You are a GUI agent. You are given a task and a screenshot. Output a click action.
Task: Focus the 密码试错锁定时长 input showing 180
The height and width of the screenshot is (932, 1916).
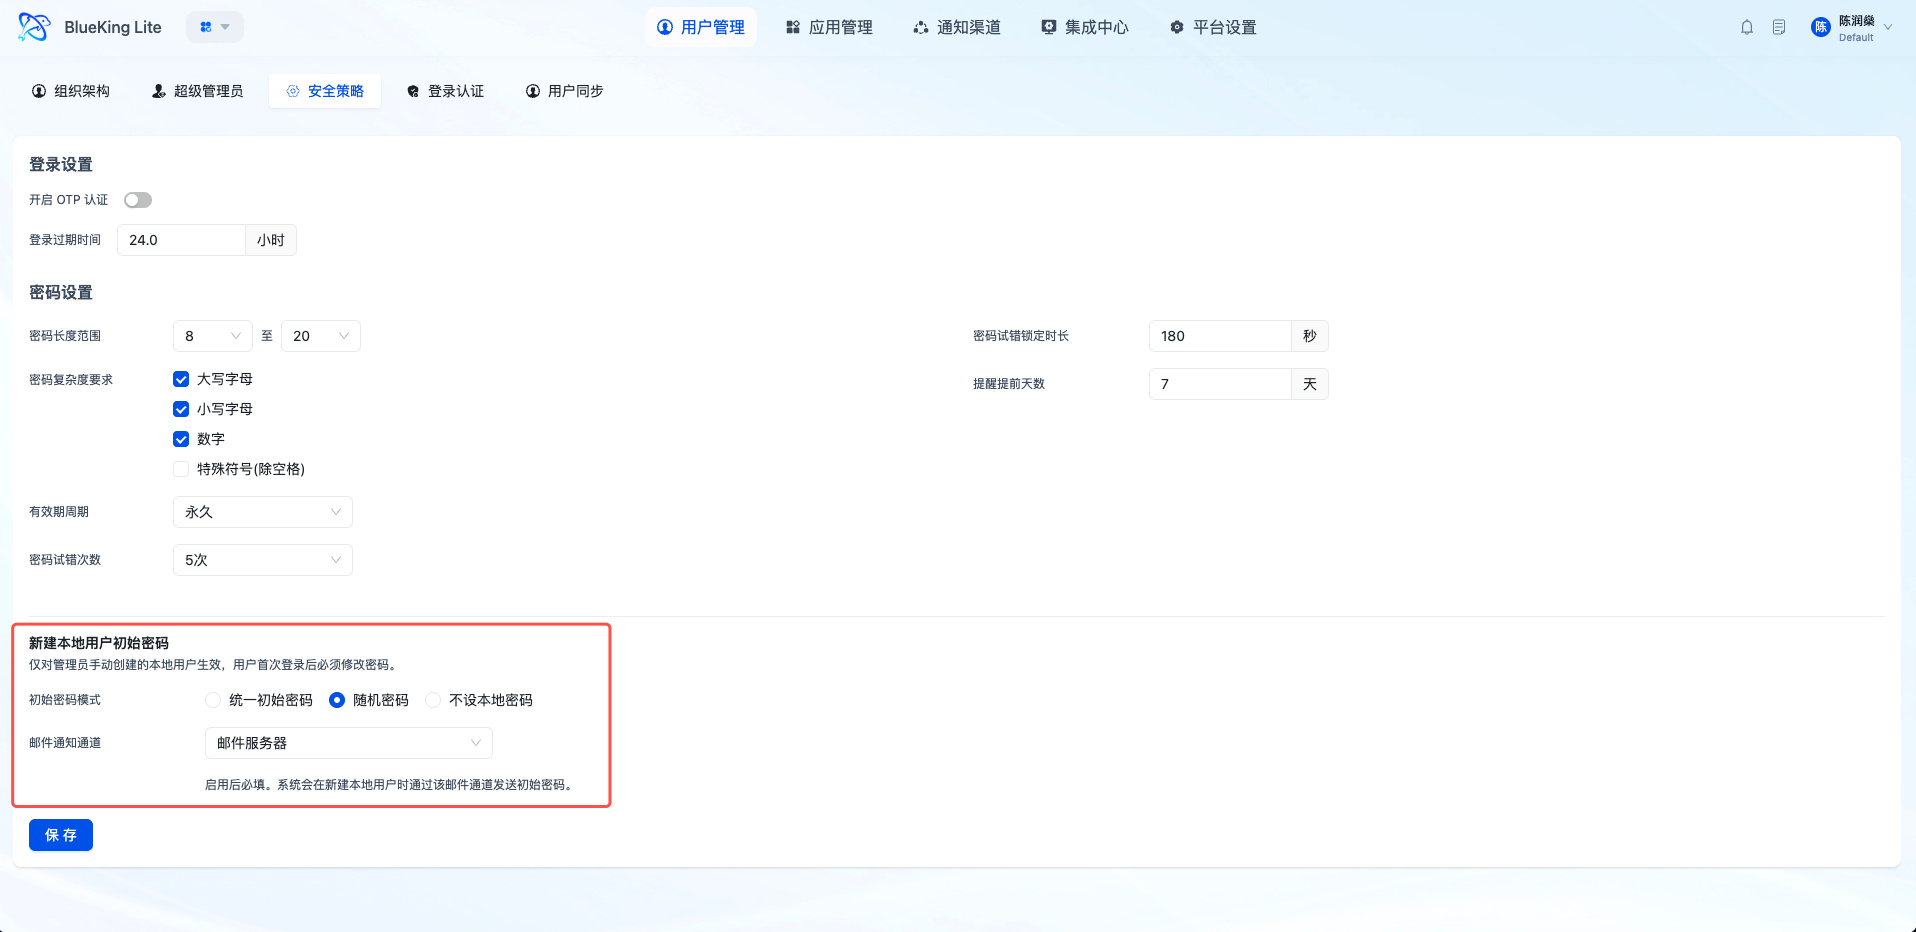pos(1220,336)
